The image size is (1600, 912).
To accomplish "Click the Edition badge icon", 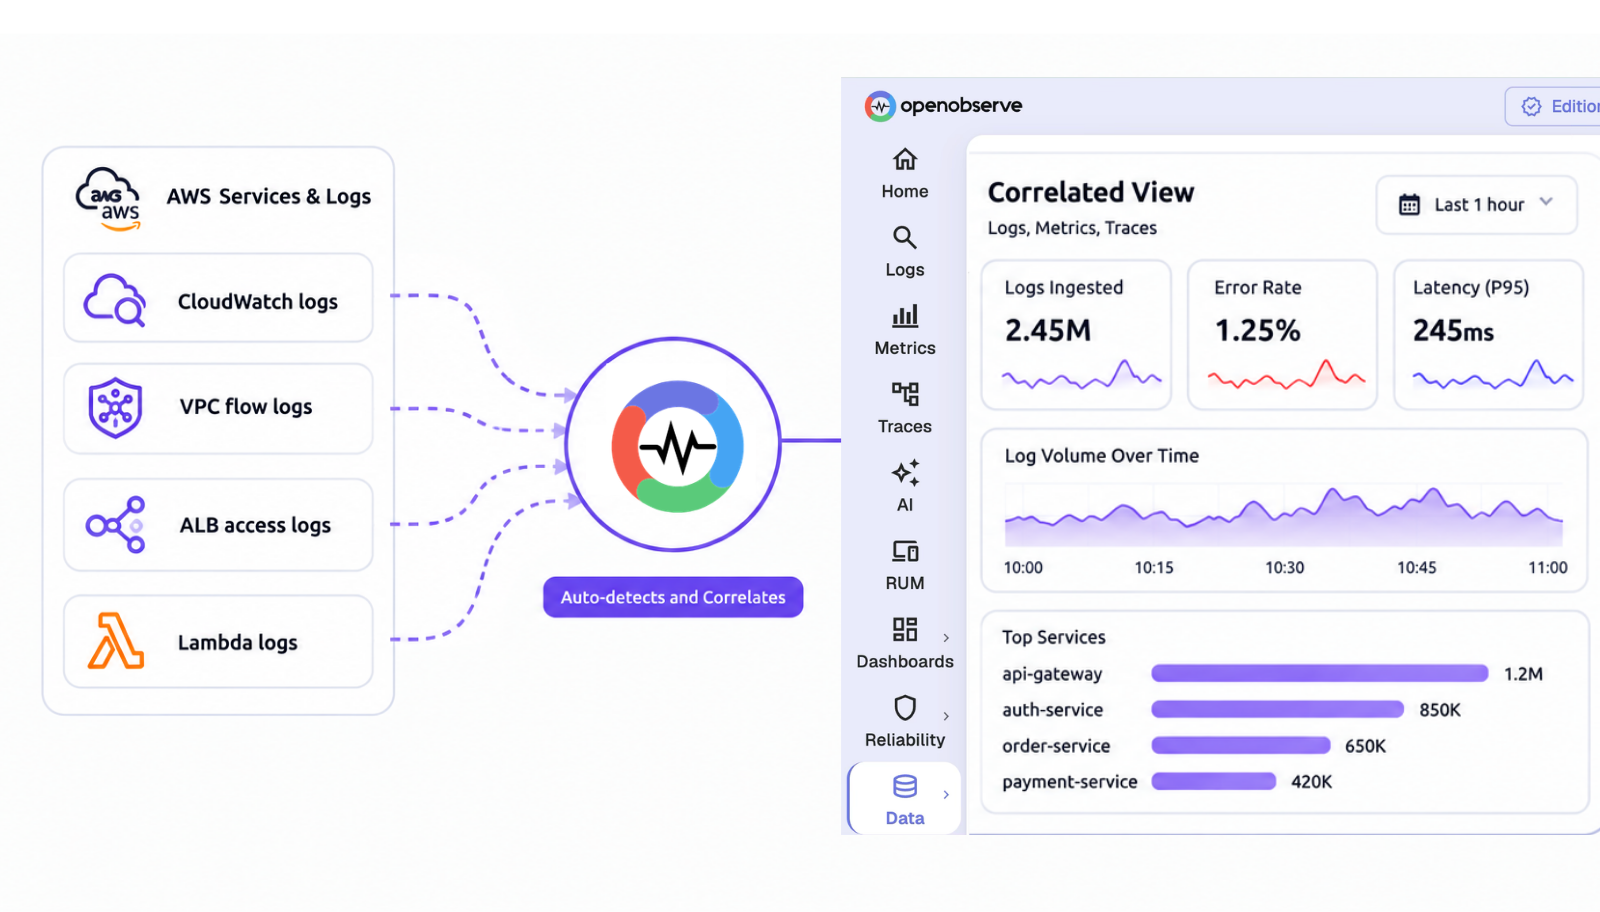I will click(x=1531, y=106).
